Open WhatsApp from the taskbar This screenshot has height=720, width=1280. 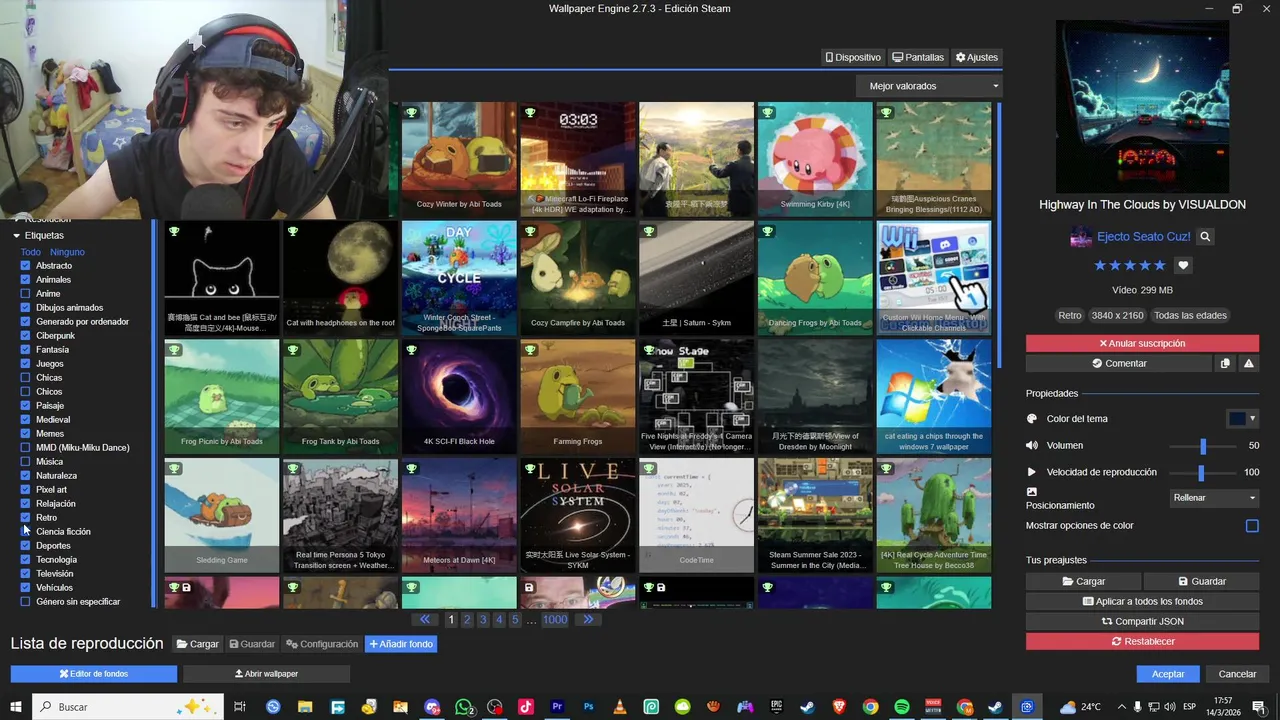[464, 707]
